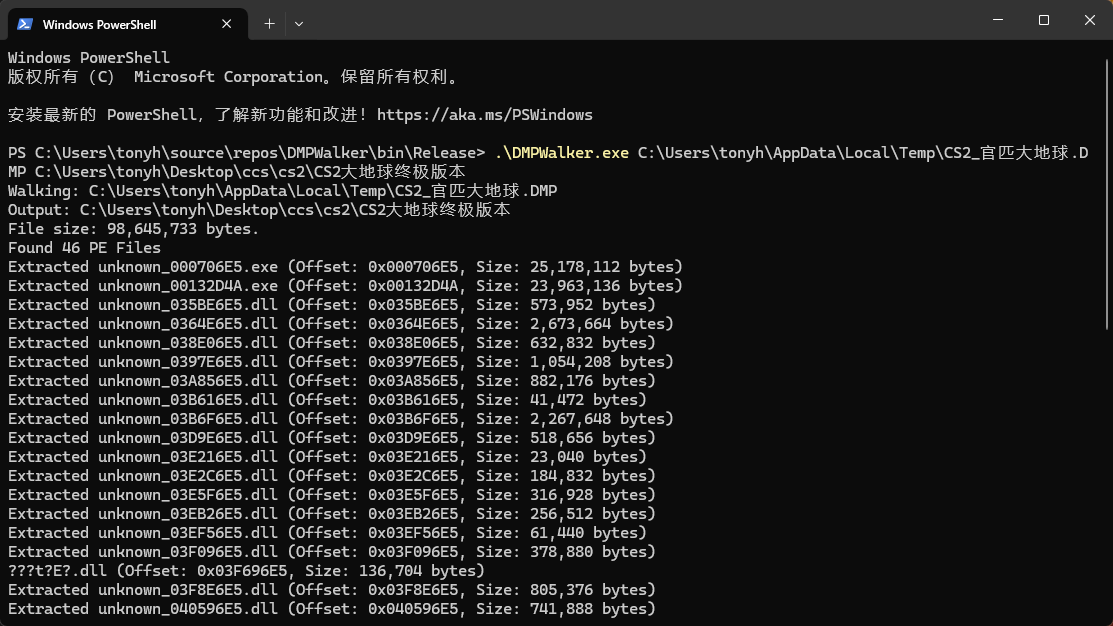Expand the new tab profile dropdown
The width and height of the screenshot is (1113, 626).
299,24
